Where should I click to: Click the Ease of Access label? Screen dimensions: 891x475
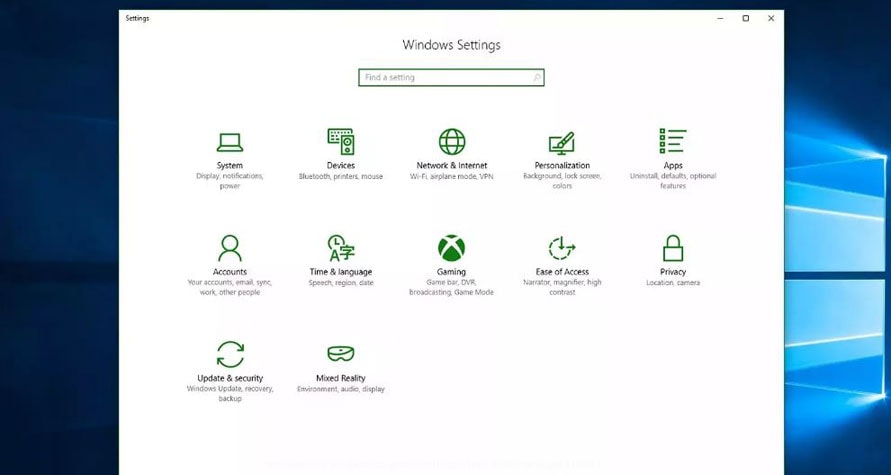point(562,272)
